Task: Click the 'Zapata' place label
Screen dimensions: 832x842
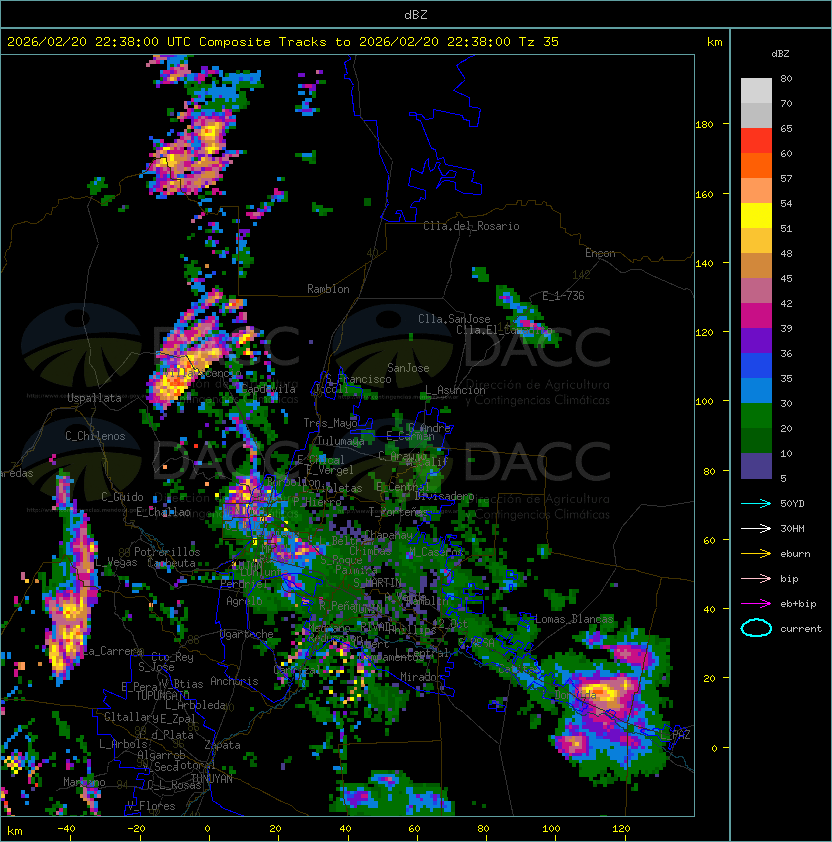Action: coord(222,745)
